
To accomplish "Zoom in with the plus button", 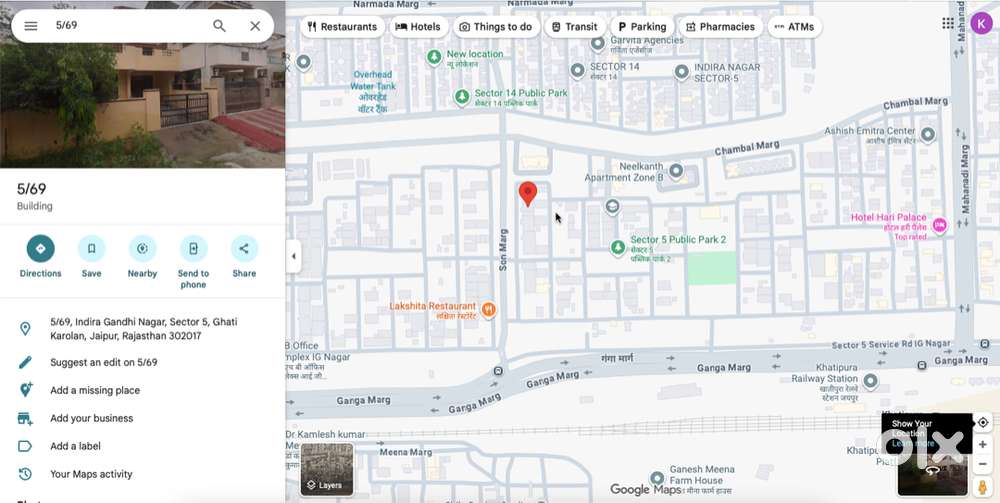I will click(x=983, y=444).
